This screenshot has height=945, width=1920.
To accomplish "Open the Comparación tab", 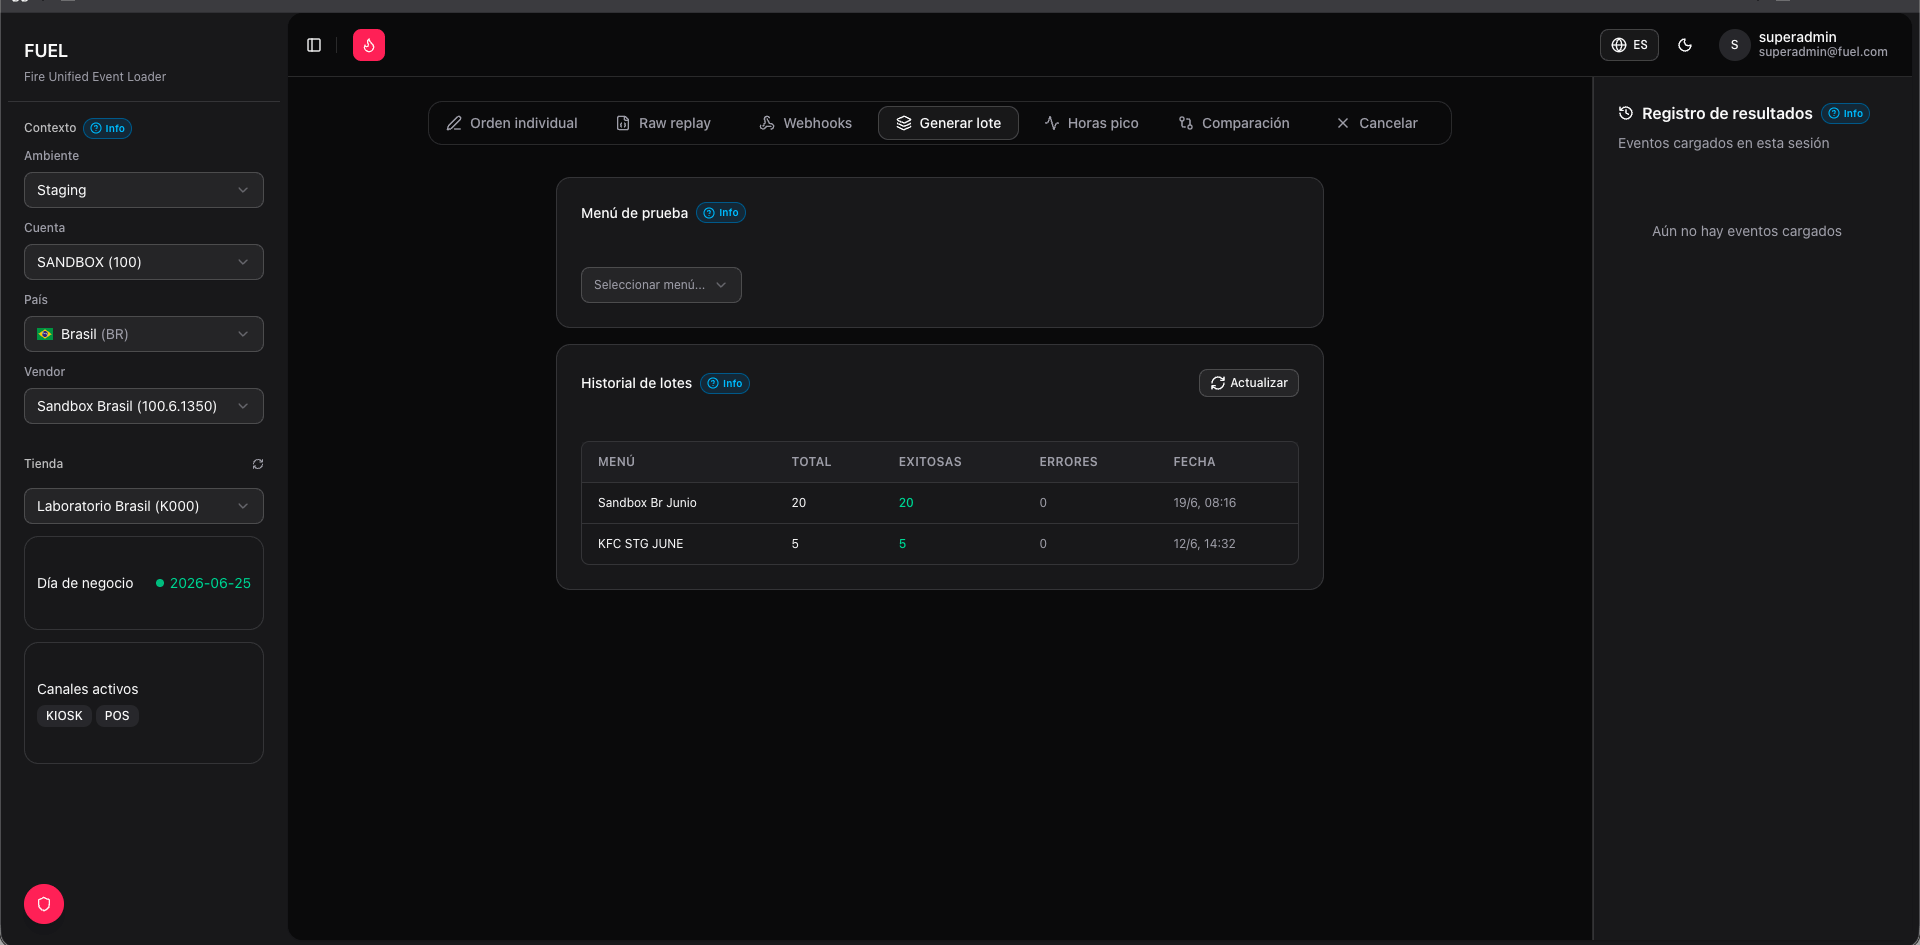I will 1234,123.
